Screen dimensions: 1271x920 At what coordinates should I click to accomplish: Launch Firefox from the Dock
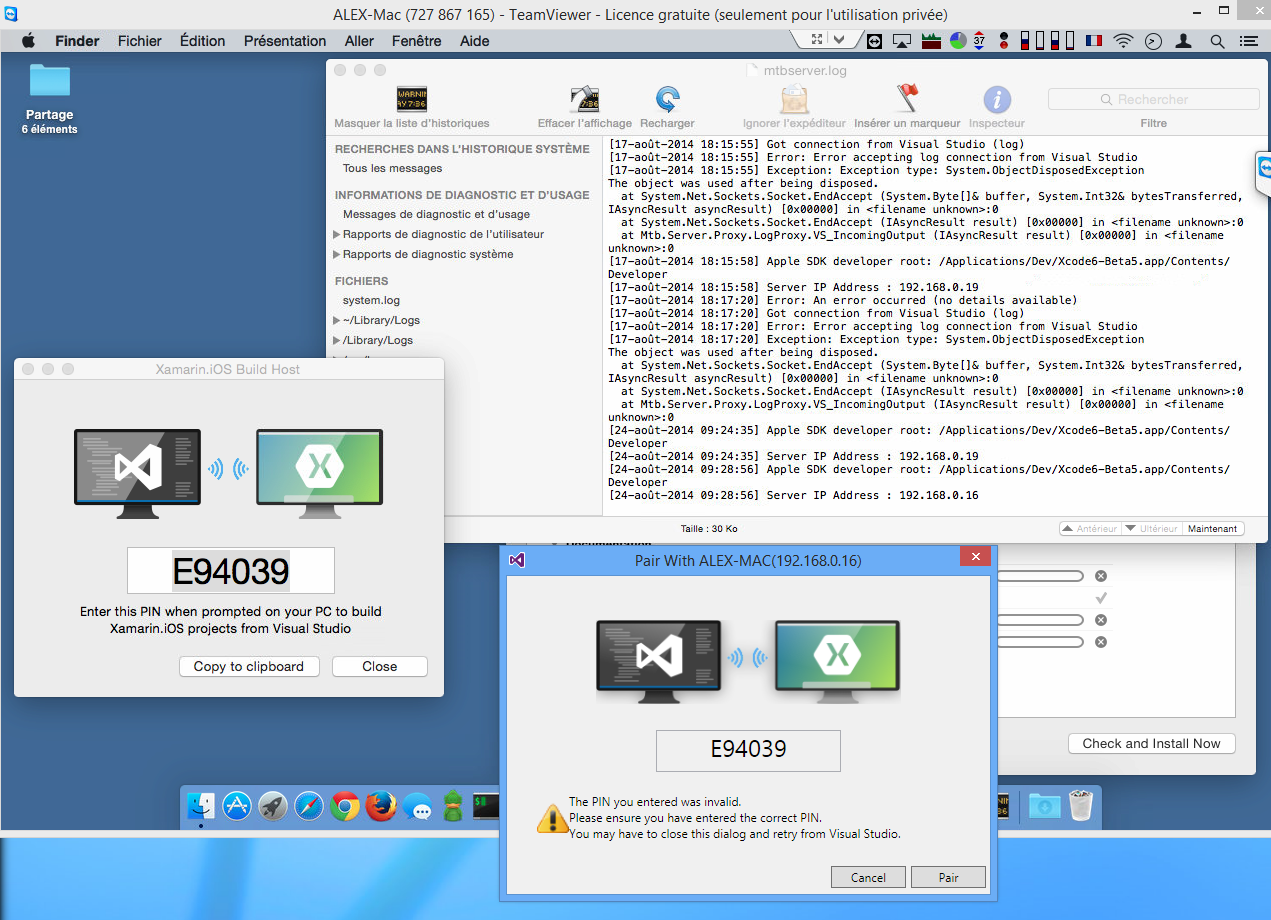pyautogui.click(x=381, y=806)
